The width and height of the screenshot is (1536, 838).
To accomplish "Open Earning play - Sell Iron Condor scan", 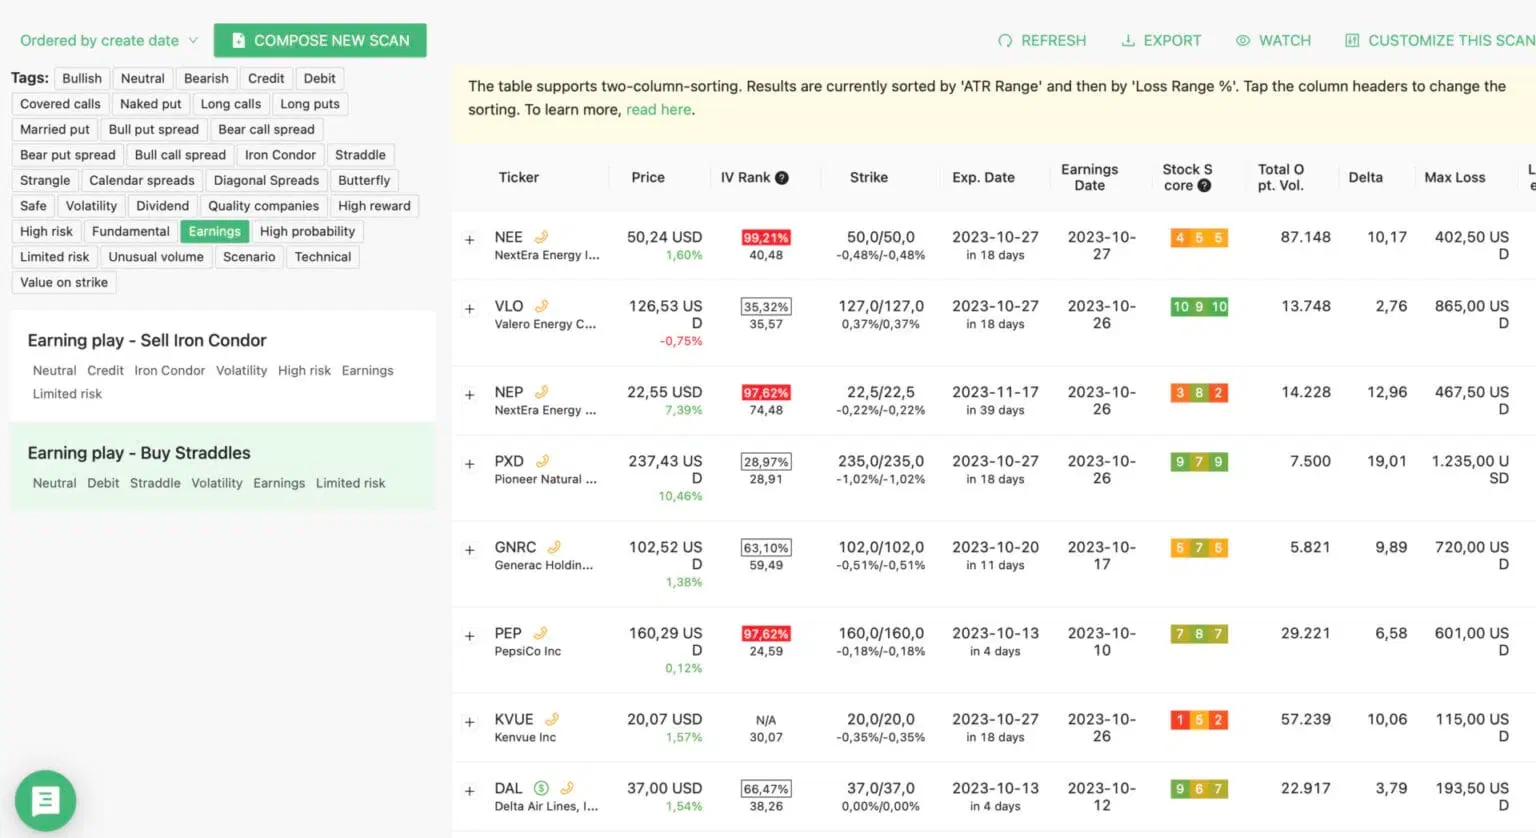I will [x=223, y=366].
